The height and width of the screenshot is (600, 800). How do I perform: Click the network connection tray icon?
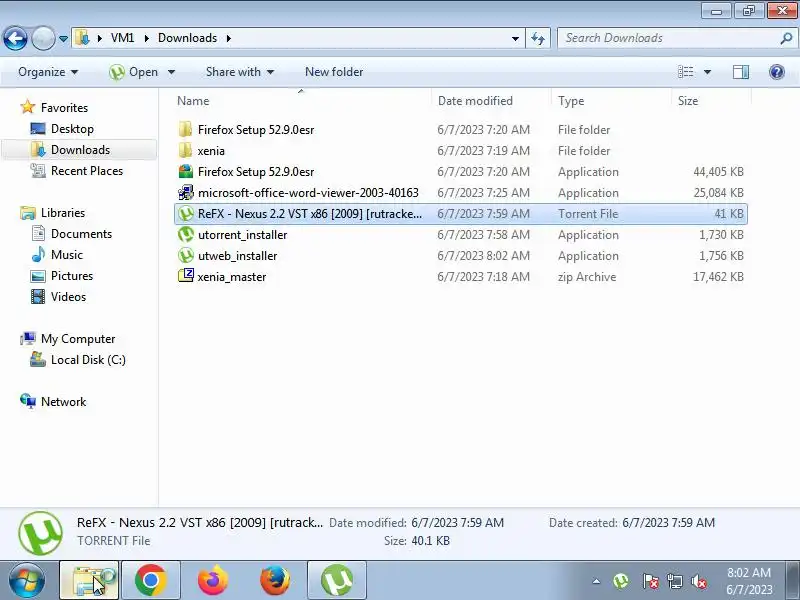(674, 581)
